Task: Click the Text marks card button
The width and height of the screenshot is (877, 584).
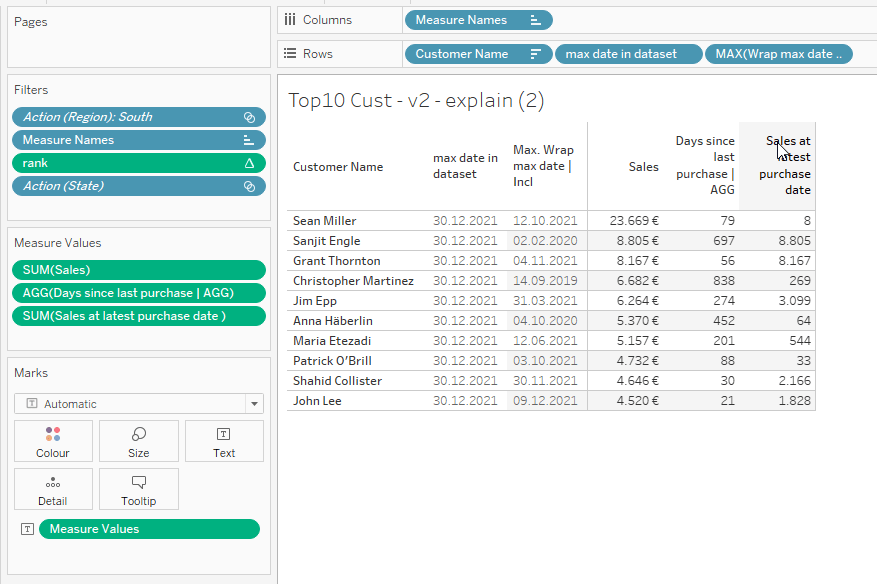Action: (x=224, y=441)
